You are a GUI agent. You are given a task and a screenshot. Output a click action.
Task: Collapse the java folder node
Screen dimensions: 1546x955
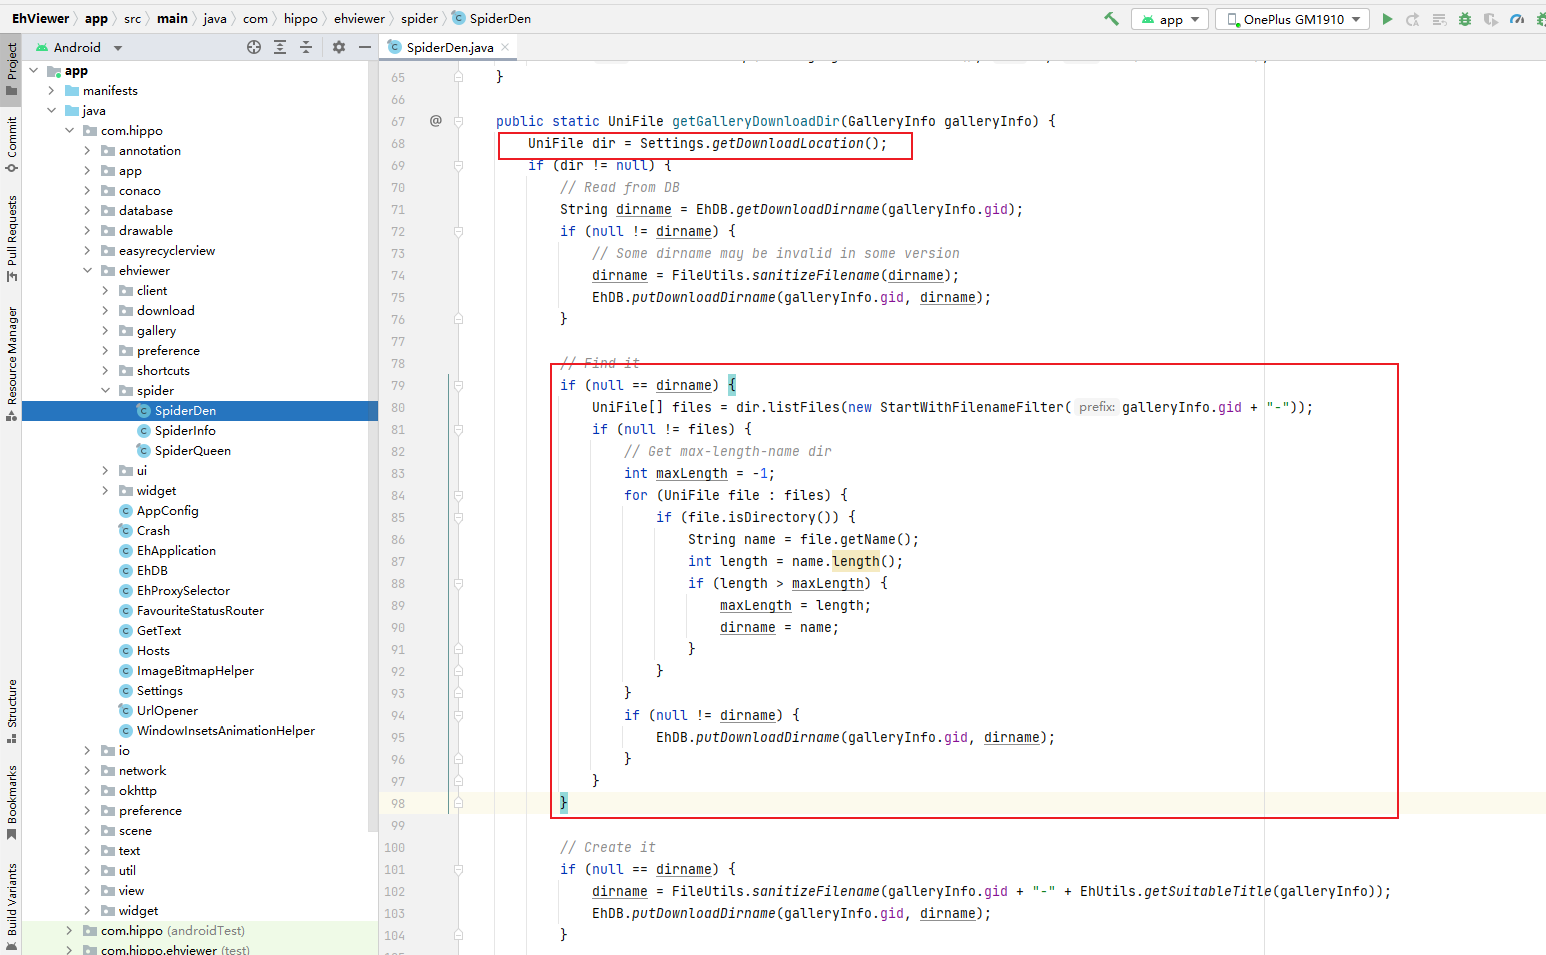click(x=52, y=111)
